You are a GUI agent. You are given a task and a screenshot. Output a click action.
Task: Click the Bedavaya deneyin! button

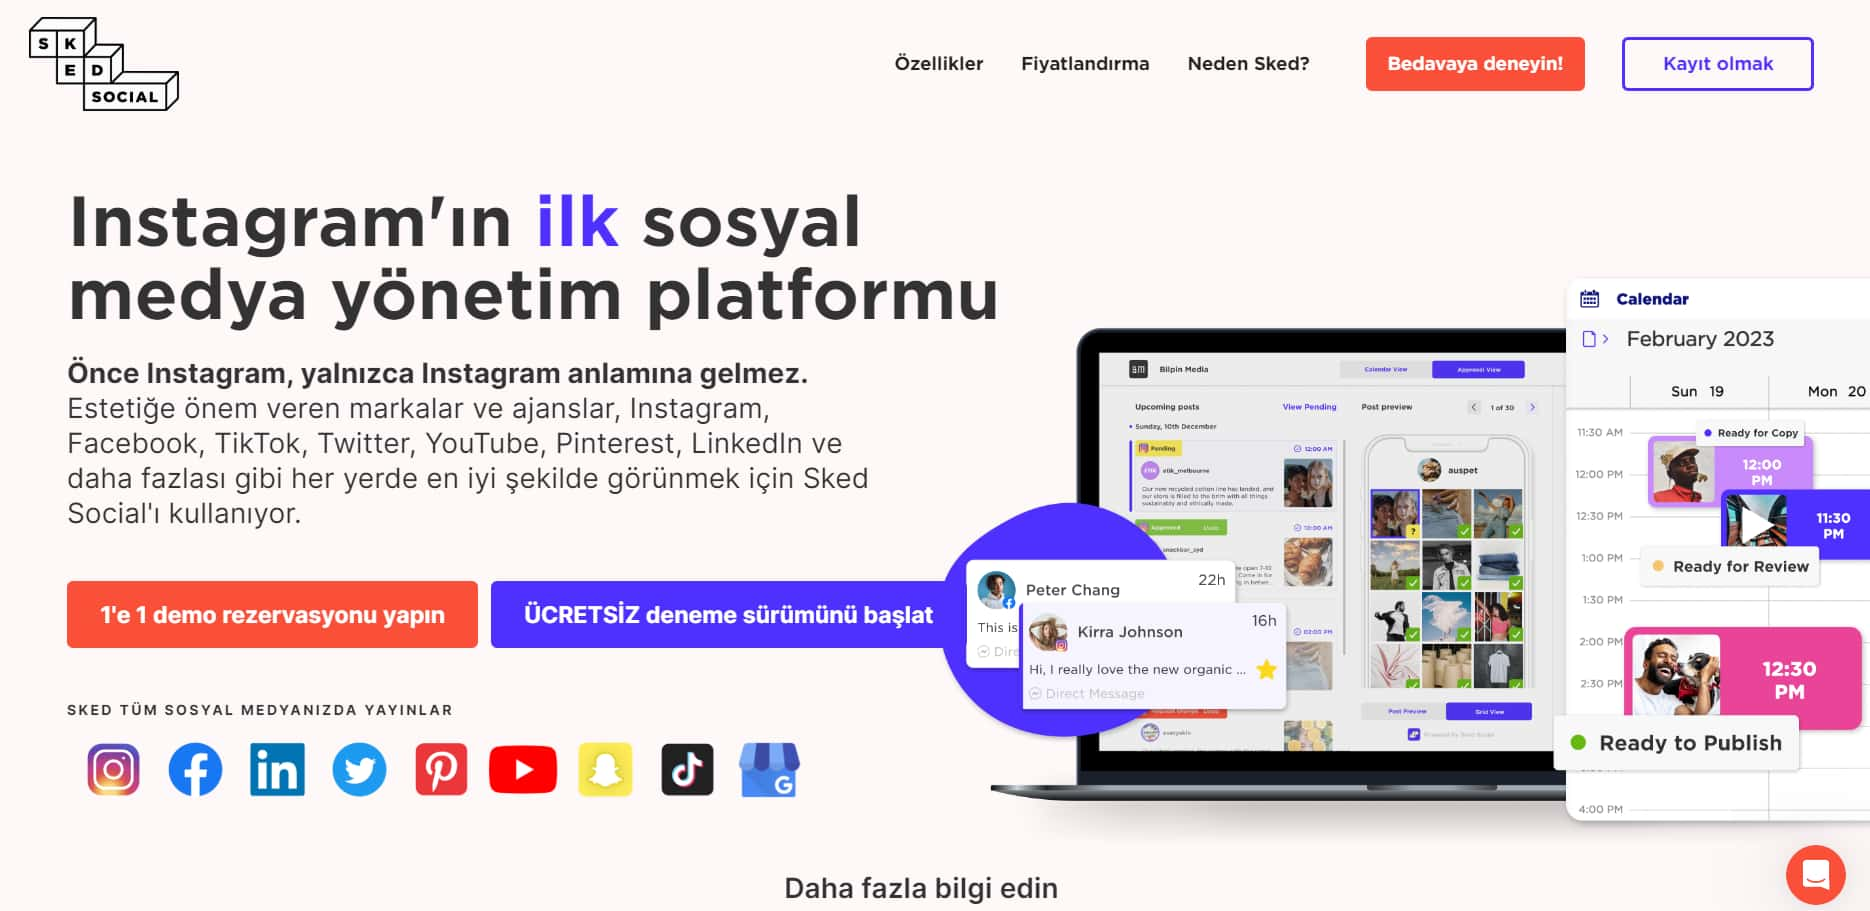click(1475, 64)
